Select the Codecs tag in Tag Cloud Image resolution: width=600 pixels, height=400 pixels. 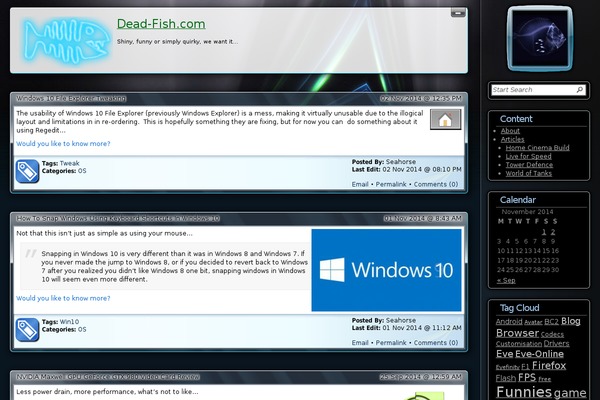(552, 335)
